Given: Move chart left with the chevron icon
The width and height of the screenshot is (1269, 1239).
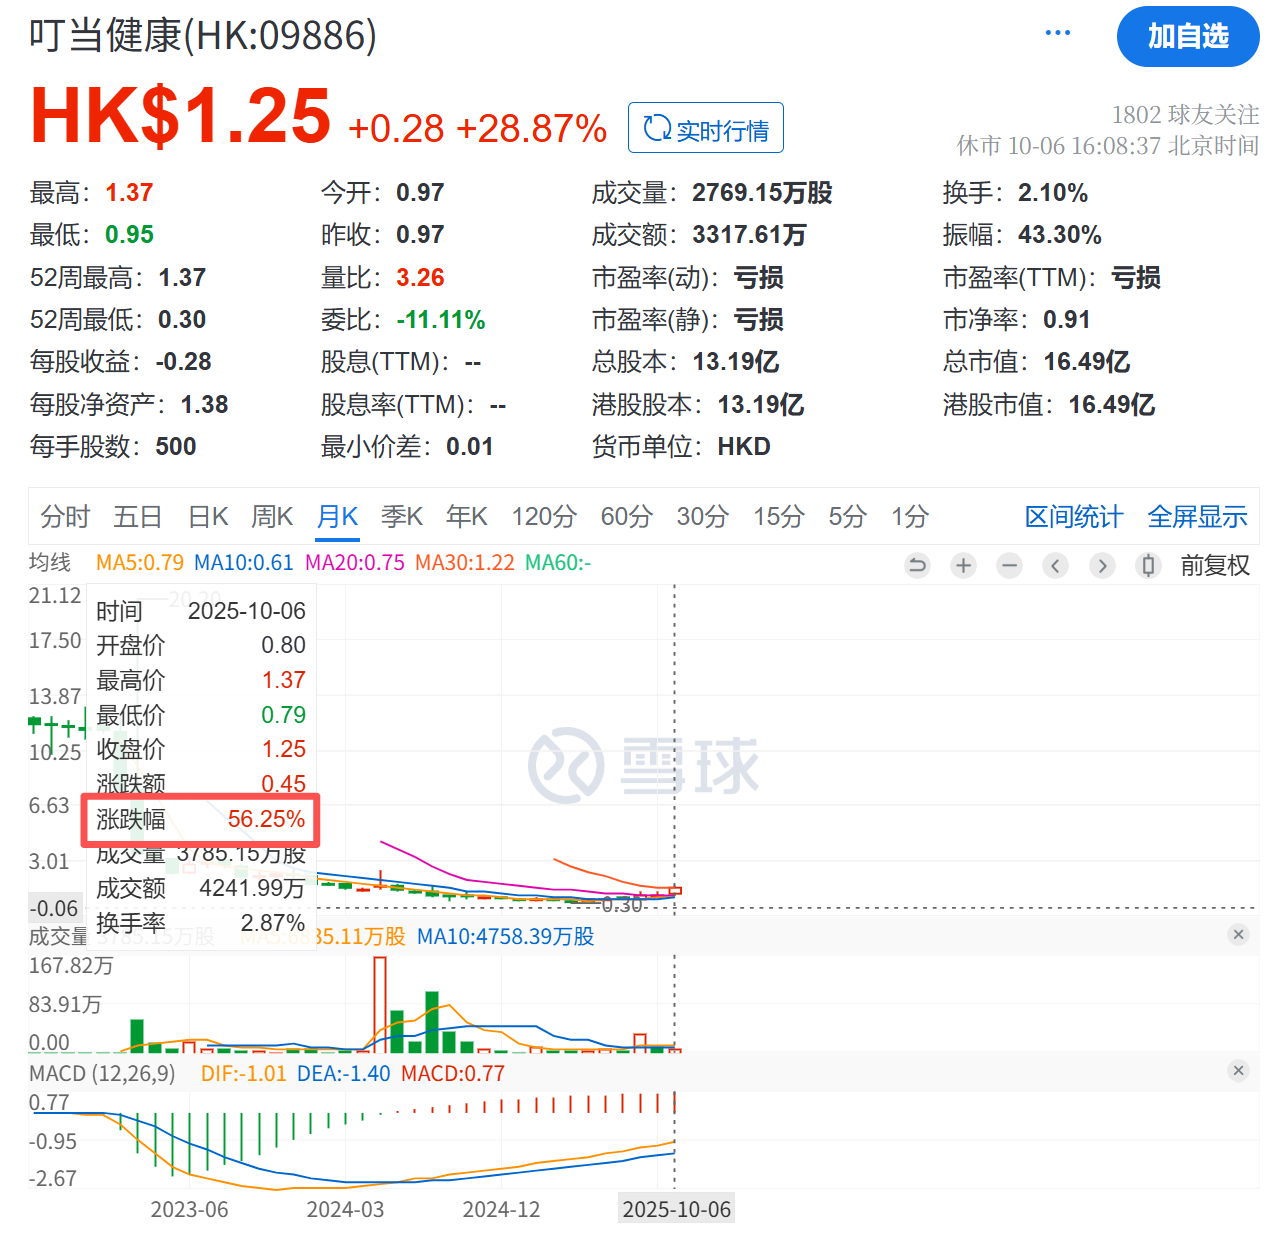Looking at the screenshot, I should pyautogui.click(x=1056, y=566).
